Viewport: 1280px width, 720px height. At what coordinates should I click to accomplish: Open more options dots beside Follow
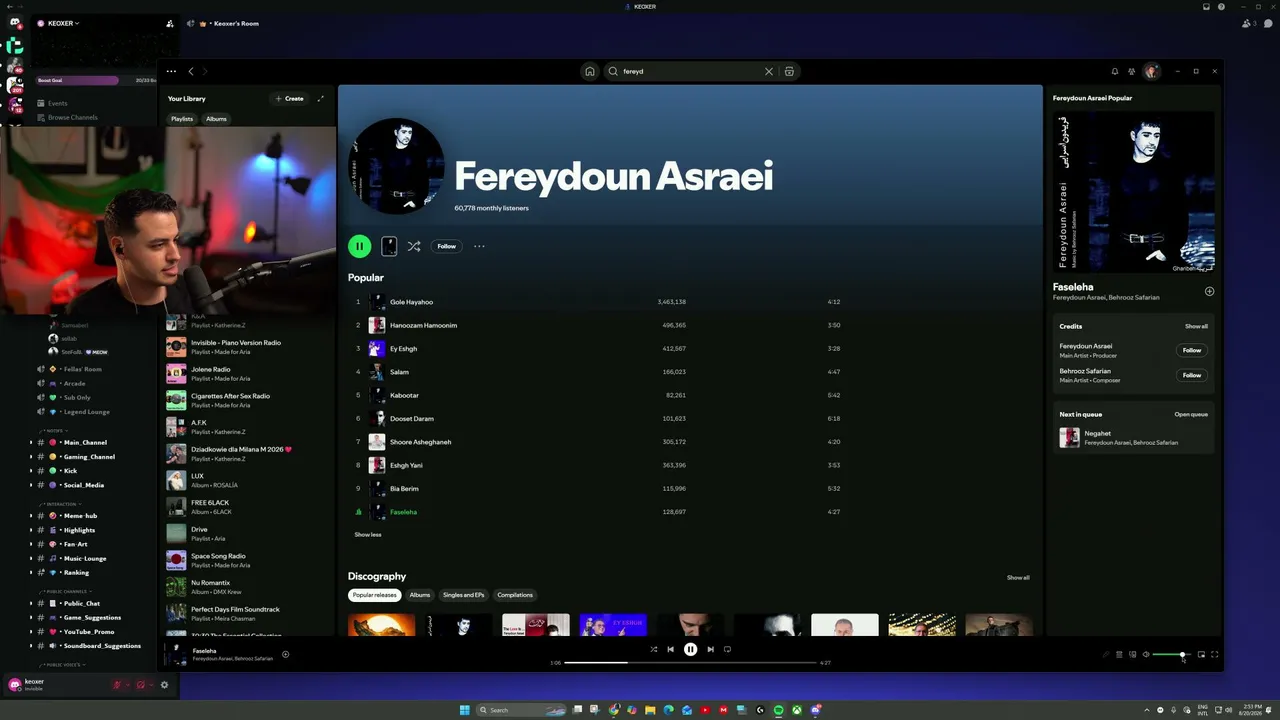point(479,246)
